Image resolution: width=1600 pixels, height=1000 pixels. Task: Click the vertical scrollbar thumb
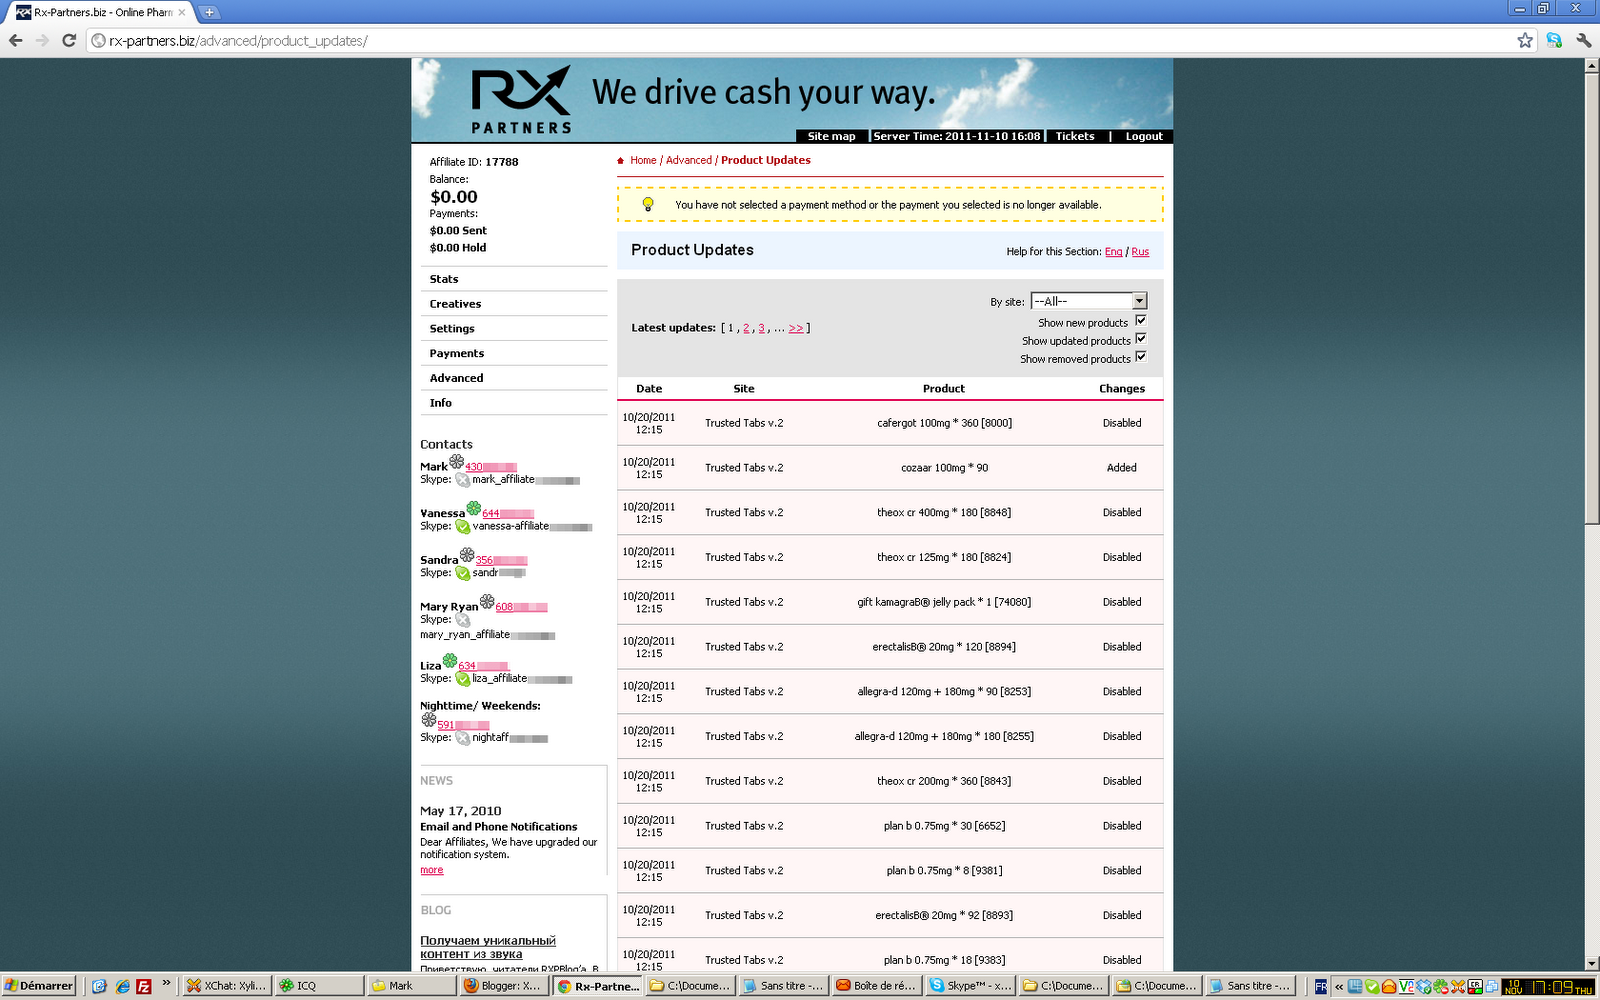tap(1592, 298)
